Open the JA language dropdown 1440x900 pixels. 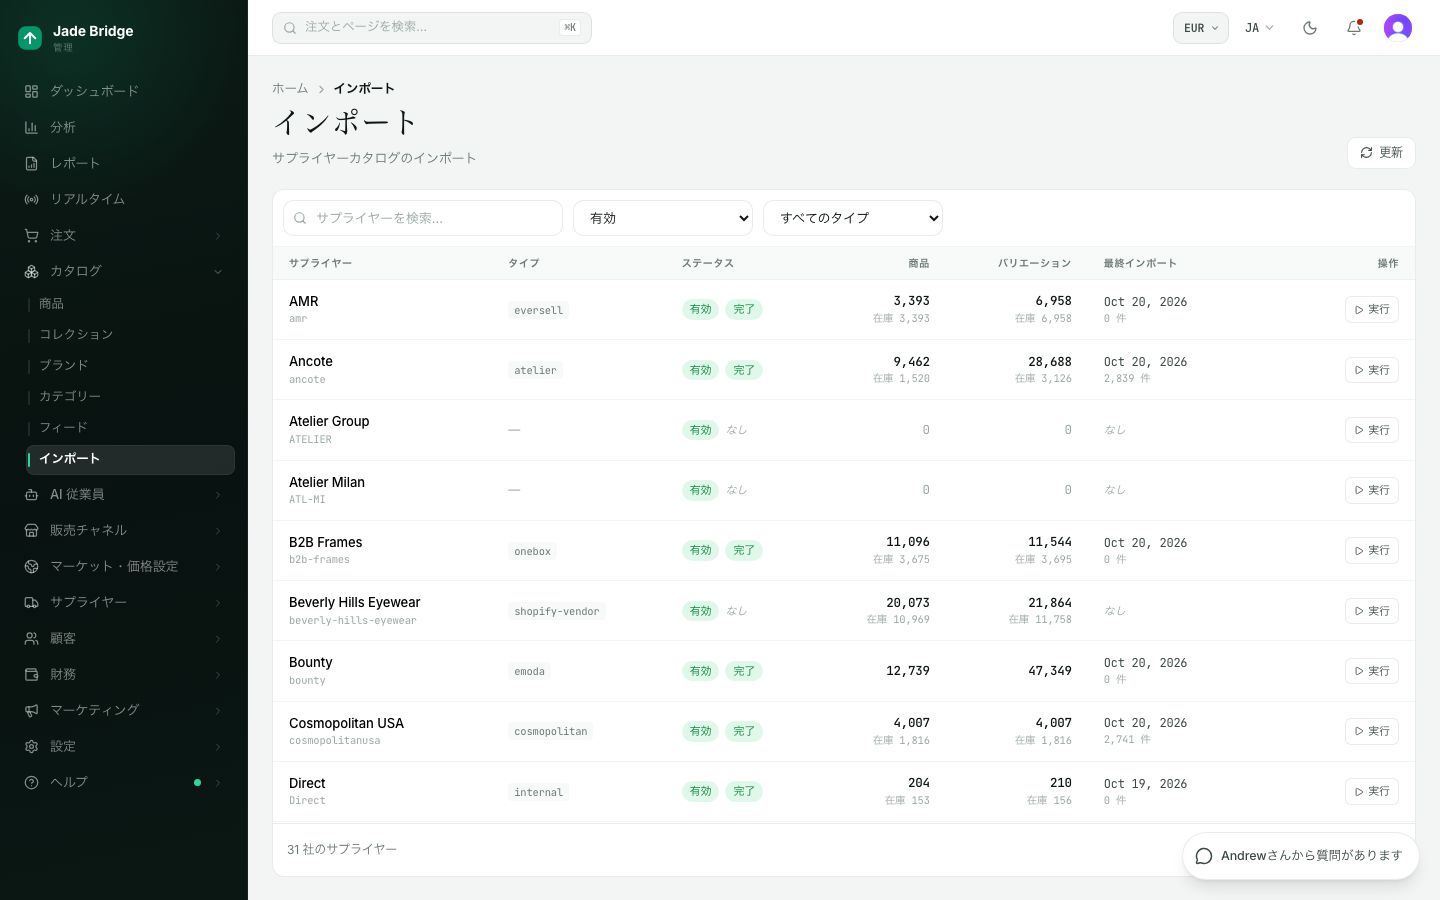tap(1259, 28)
